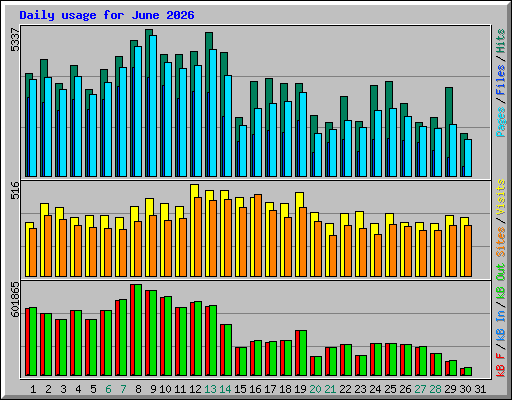Select day label 3 on the x-axis
Viewport: 512px width, 400px height.
63,389
